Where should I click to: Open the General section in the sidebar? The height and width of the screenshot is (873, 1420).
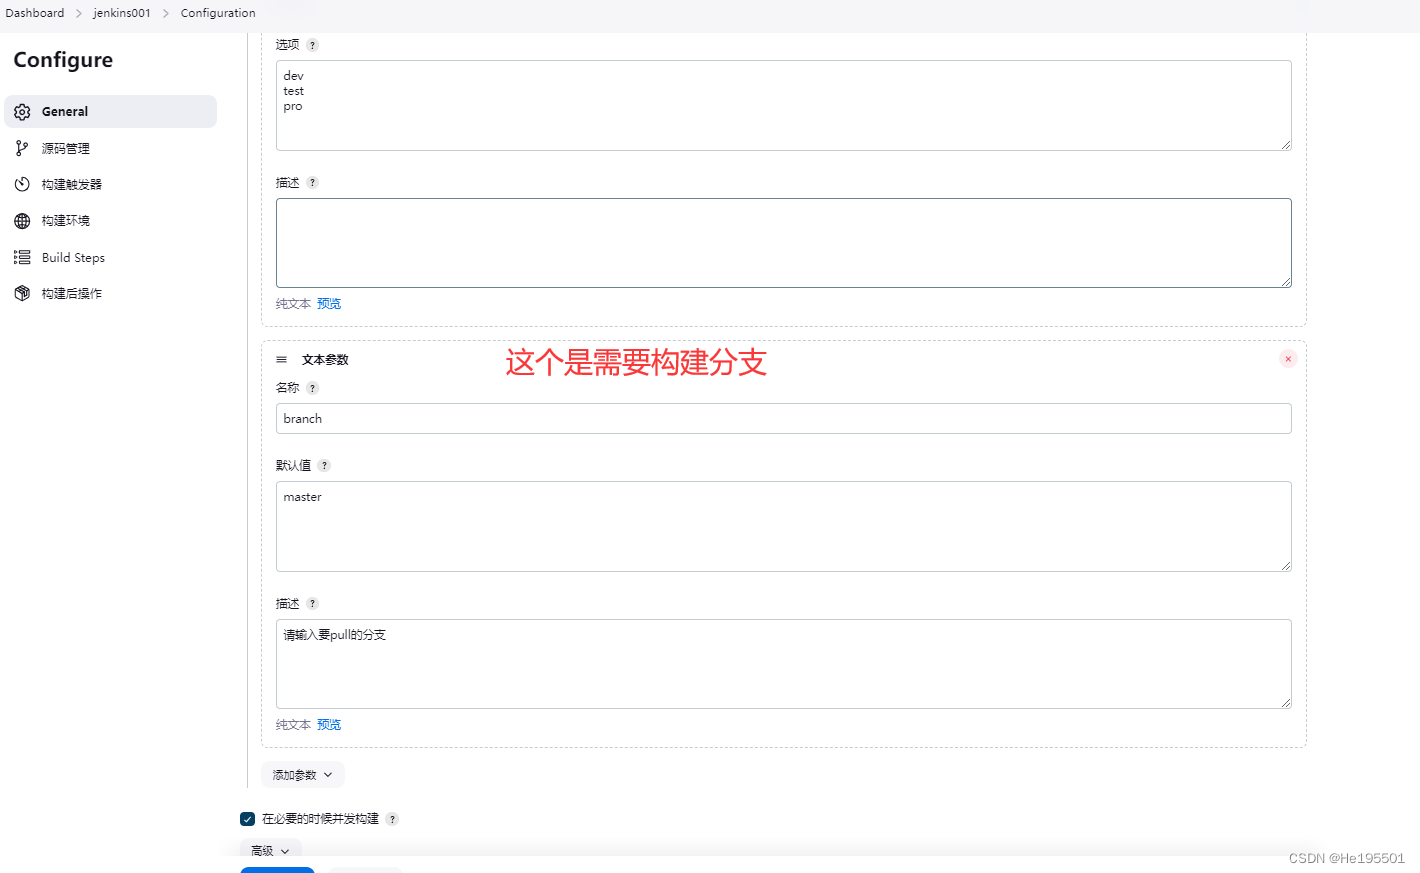coord(110,111)
